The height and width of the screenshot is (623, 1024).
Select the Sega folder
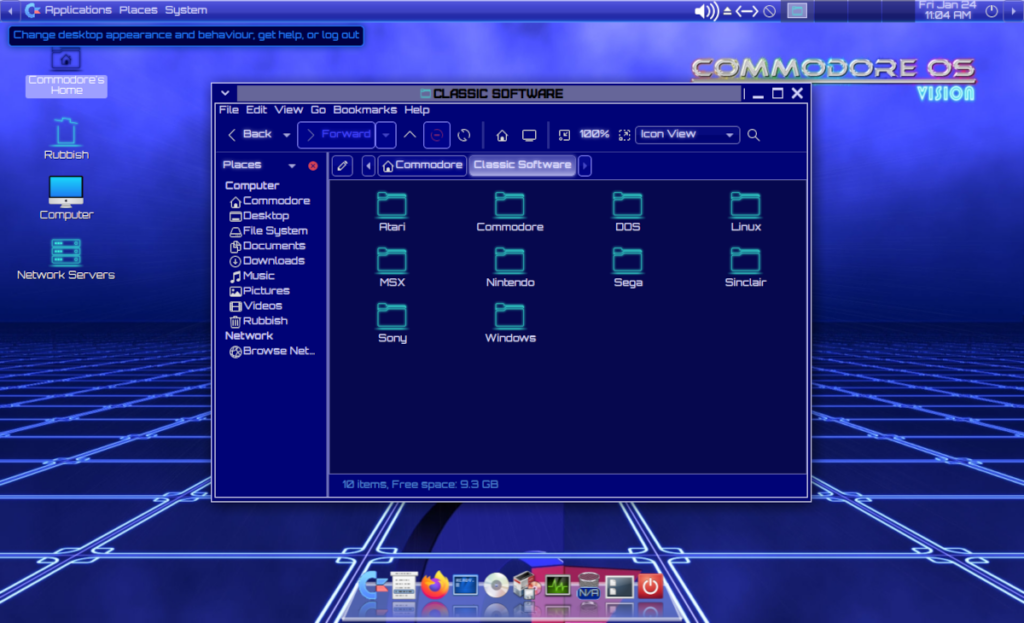pos(628,266)
